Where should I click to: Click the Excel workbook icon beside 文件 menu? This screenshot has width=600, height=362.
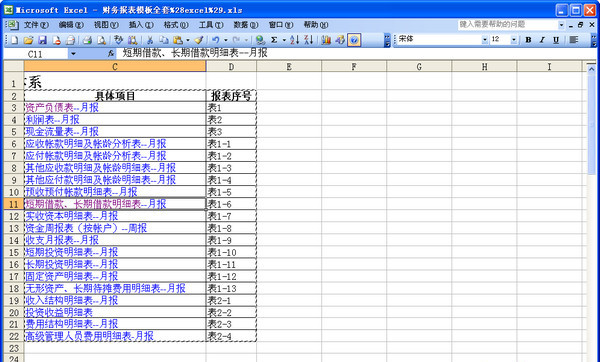pyautogui.click(x=12, y=25)
